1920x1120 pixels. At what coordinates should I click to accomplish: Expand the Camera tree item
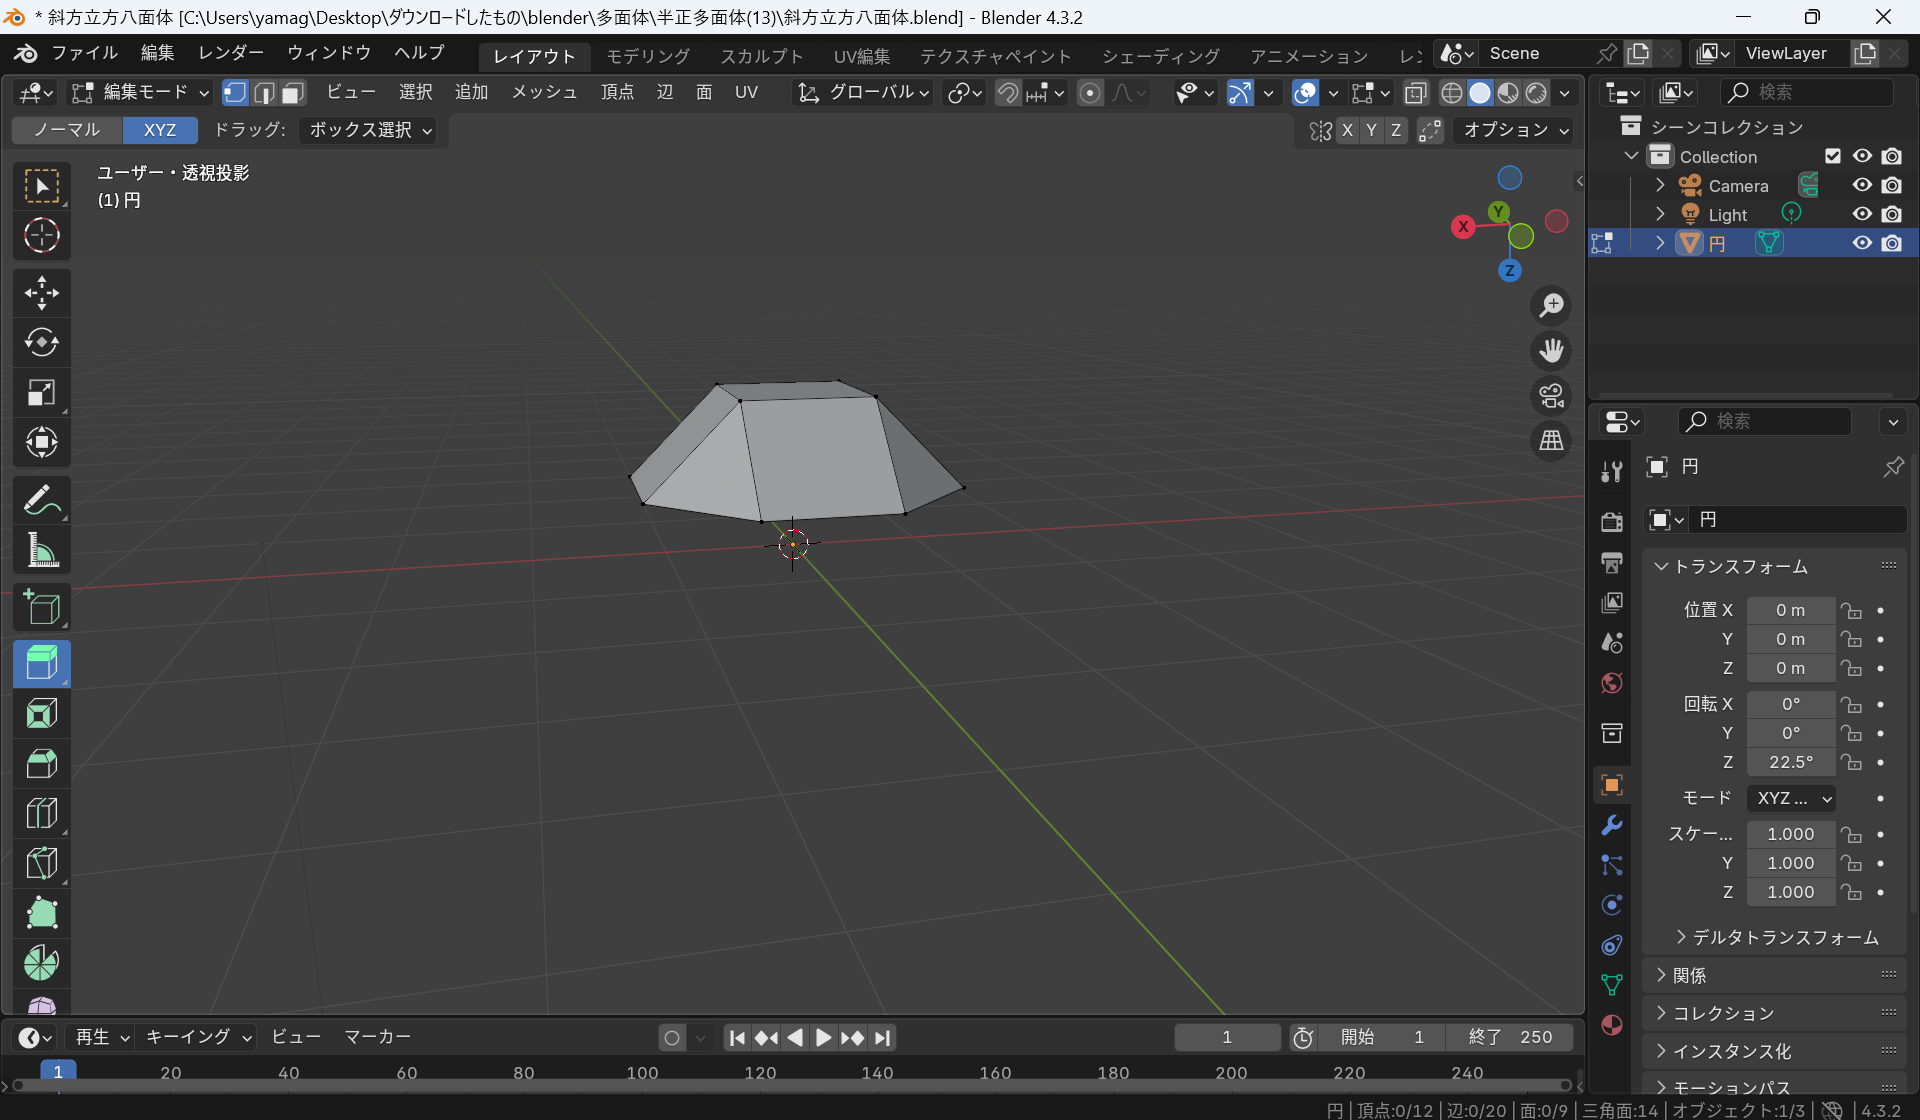[x=1660, y=185]
